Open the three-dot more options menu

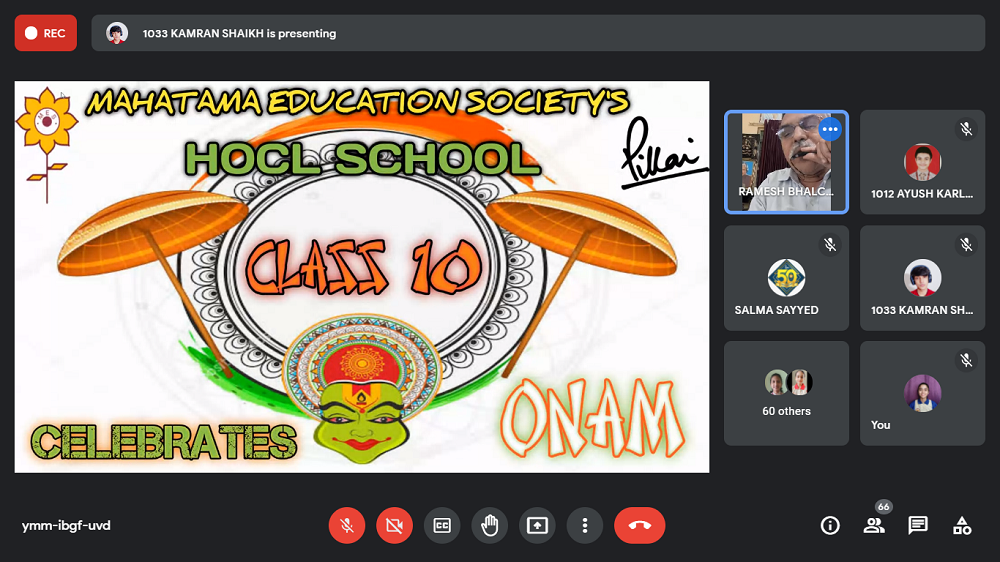[x=585, y=525]
